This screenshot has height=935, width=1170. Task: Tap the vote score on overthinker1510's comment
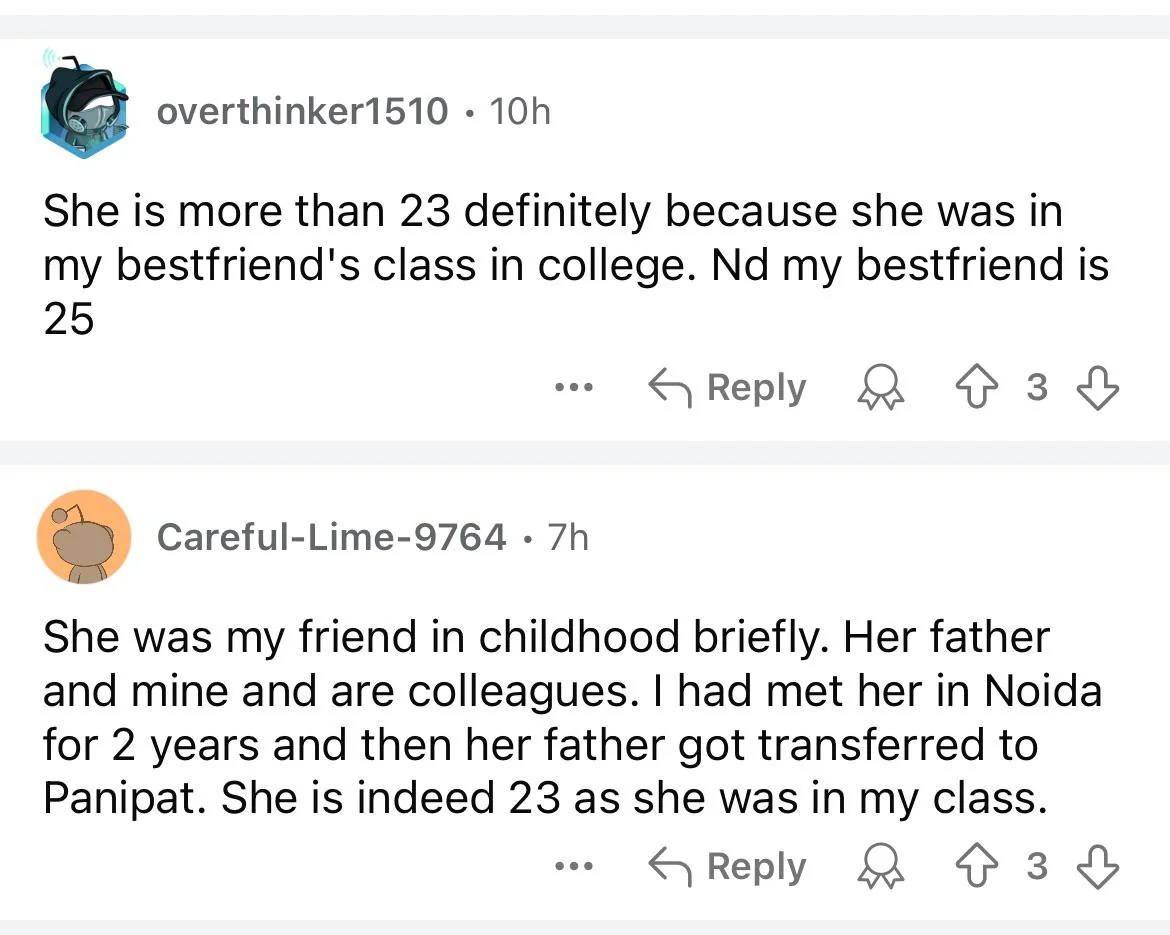(x=1038, y=388)
